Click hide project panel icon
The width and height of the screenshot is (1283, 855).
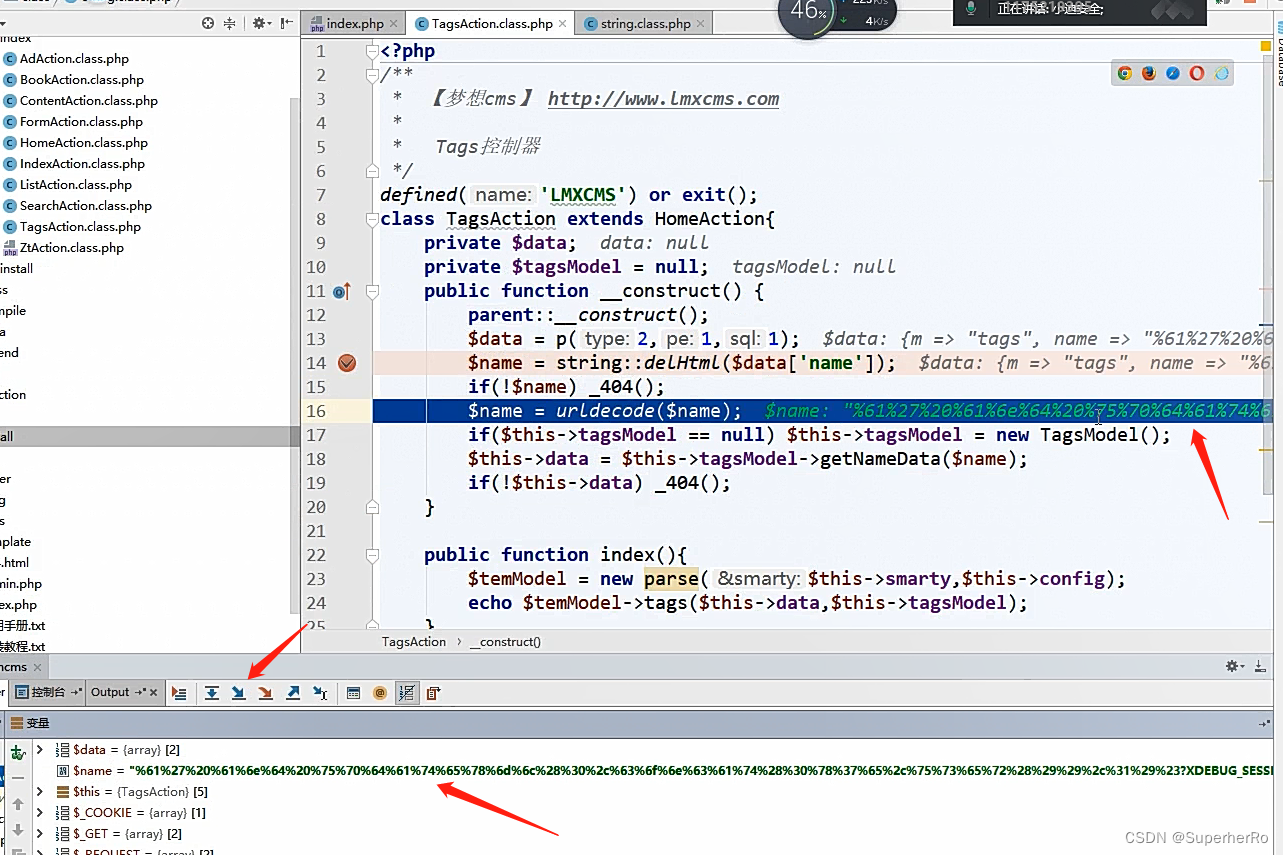(287, 23)
